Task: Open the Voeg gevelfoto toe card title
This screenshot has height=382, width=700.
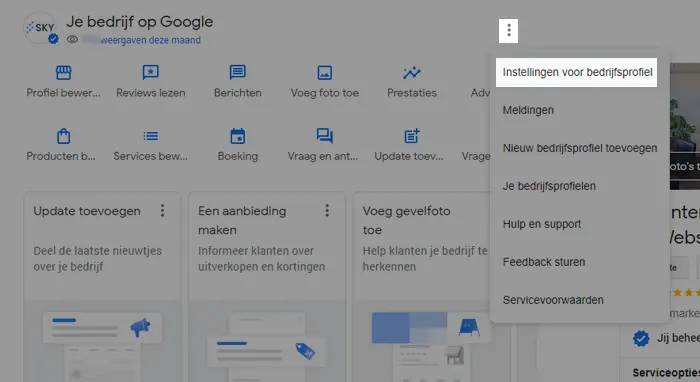Action: pyautogui.click(x=406, y=220)
